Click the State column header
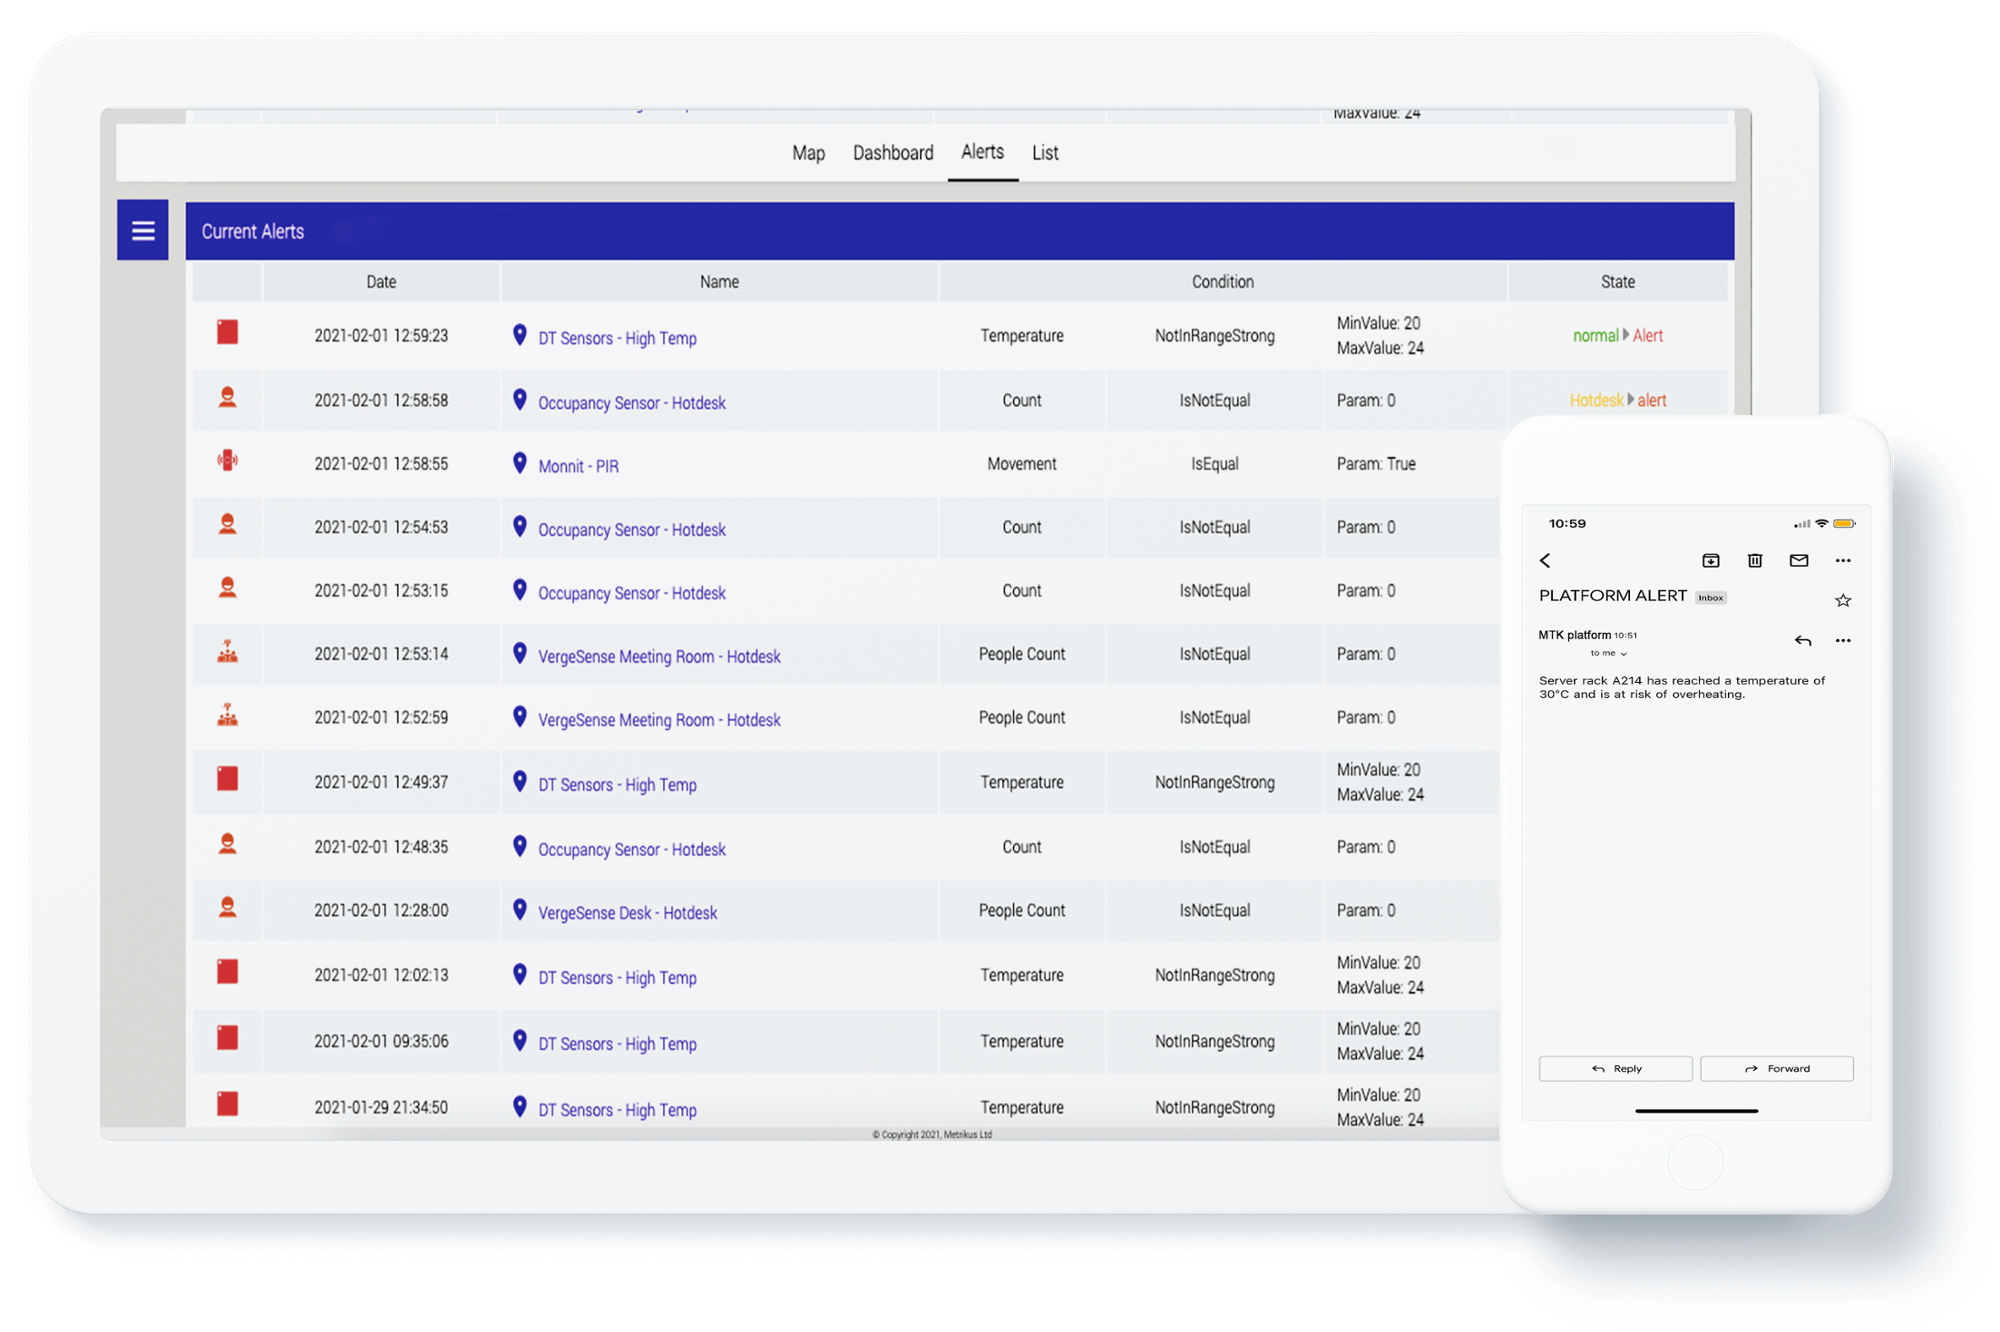The height and width of the screenshot is (1332, 2000). tap(1617, 282)
